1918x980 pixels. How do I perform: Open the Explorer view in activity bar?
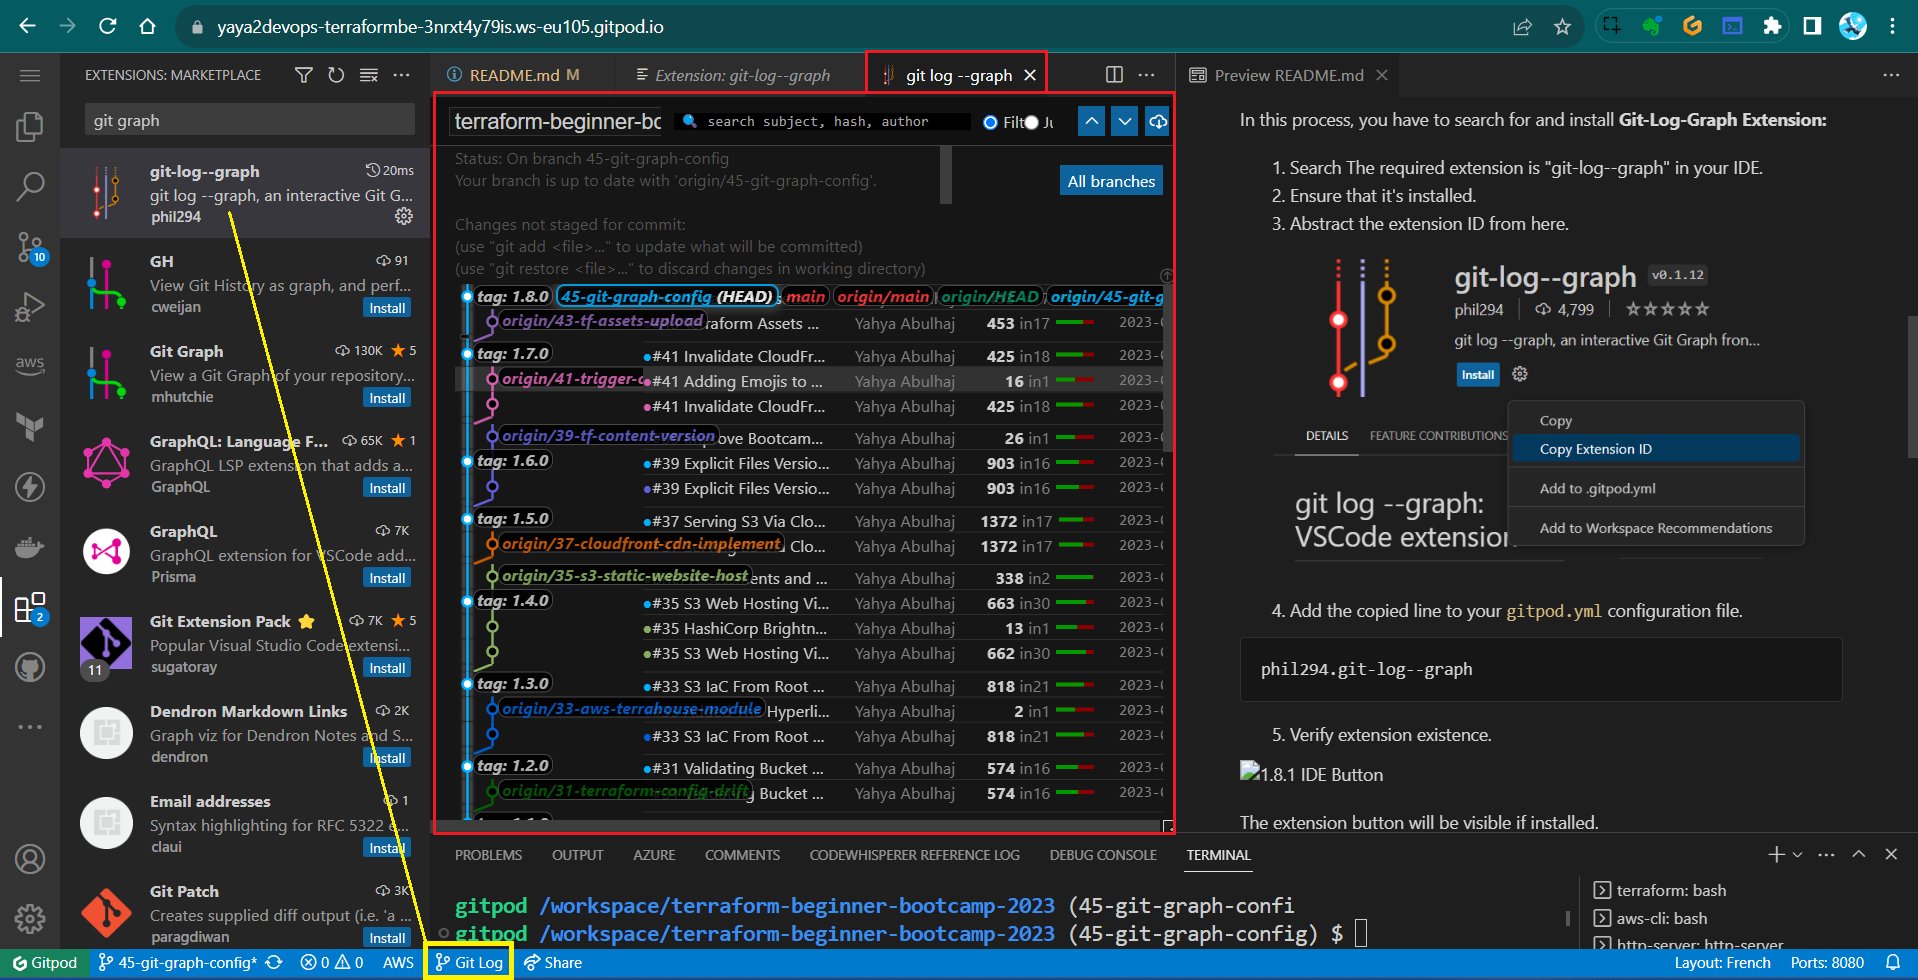30,126
